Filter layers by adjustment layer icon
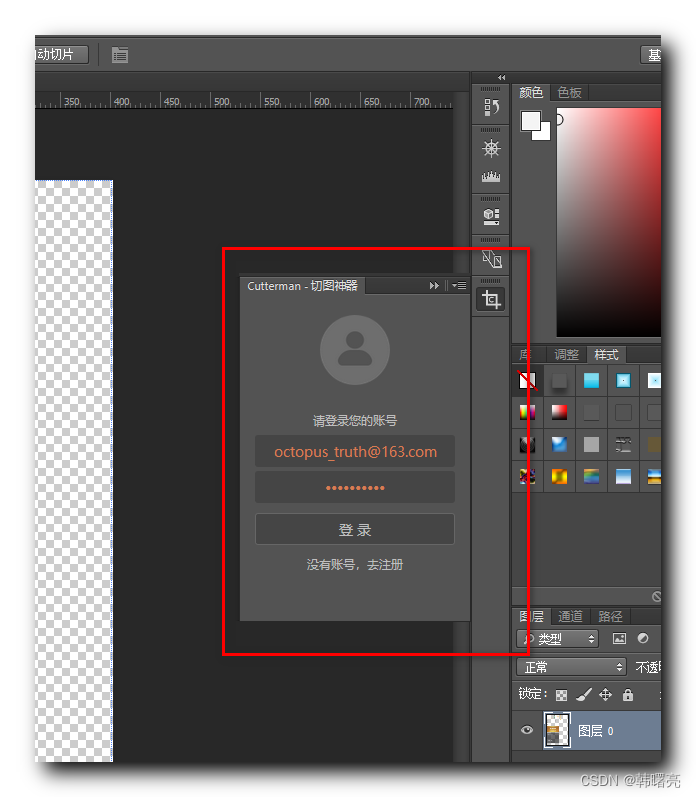696x797 pixels. click(x=643, y=638)
